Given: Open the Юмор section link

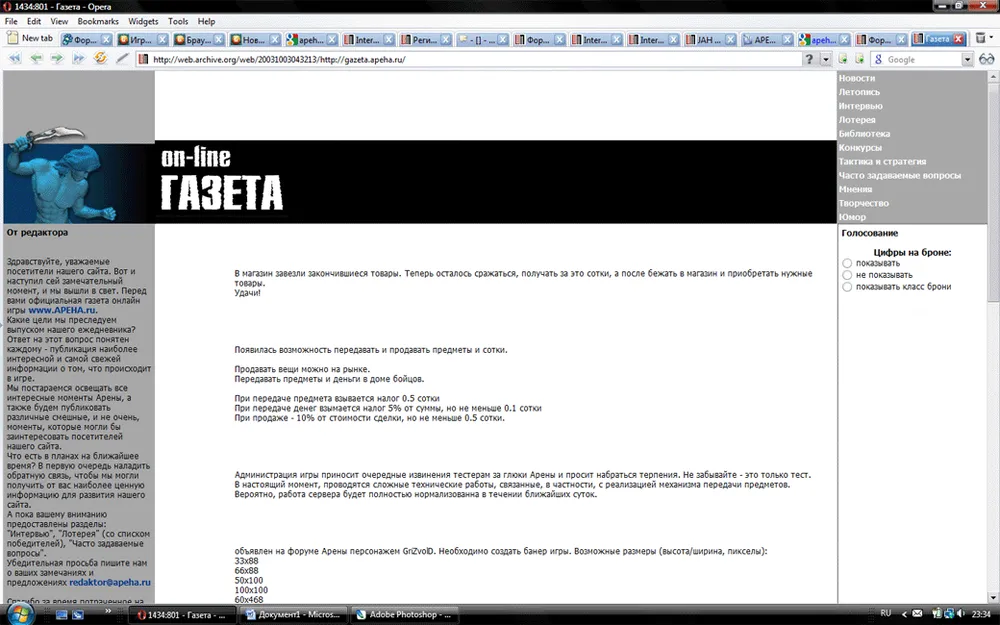Looking at the screenshot, I should [852, 217].
